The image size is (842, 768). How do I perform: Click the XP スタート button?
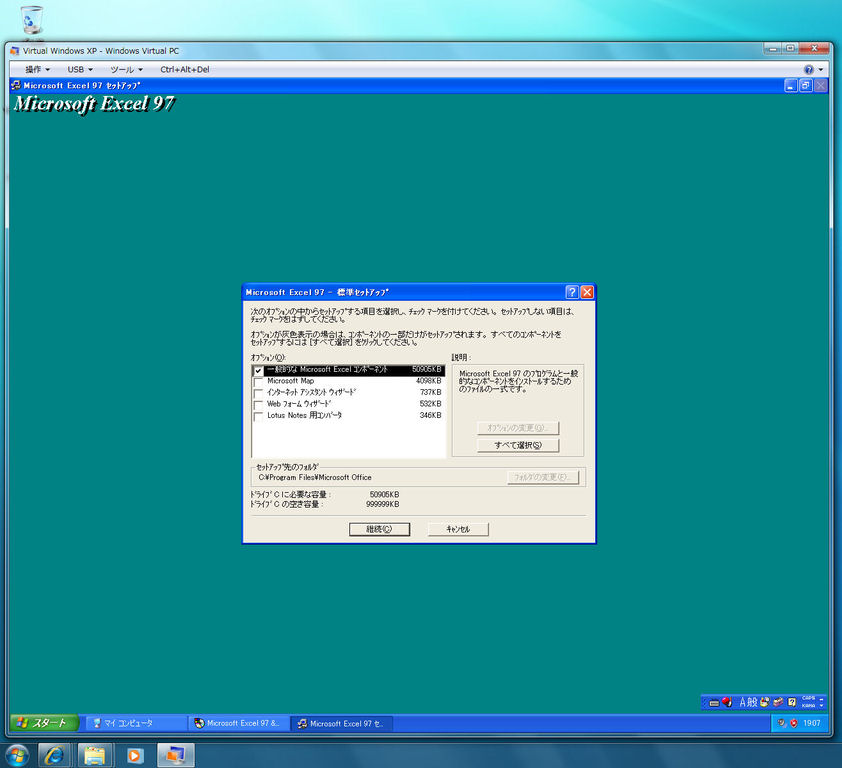click(x=44, y=723)
